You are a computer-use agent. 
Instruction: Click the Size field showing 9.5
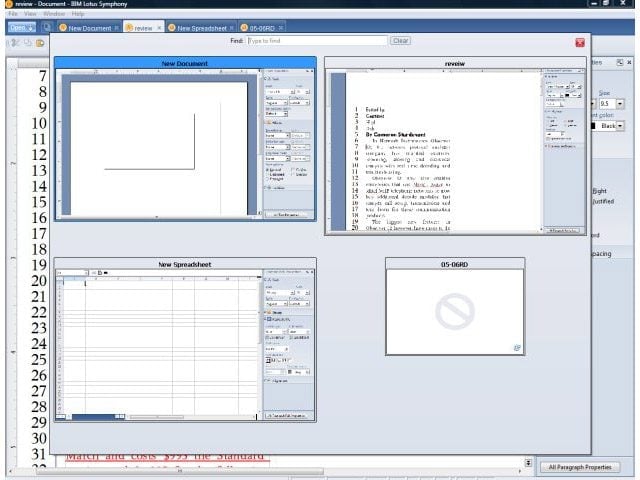(x=607, y=104)
